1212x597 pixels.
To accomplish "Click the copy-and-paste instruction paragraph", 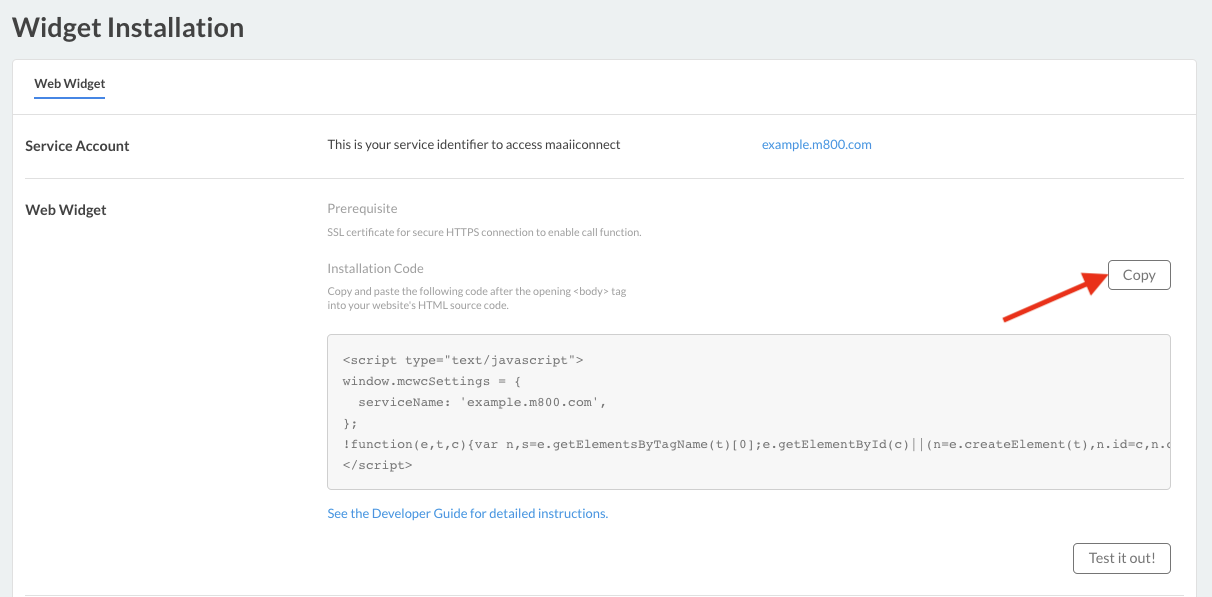I will coord(476,298).
